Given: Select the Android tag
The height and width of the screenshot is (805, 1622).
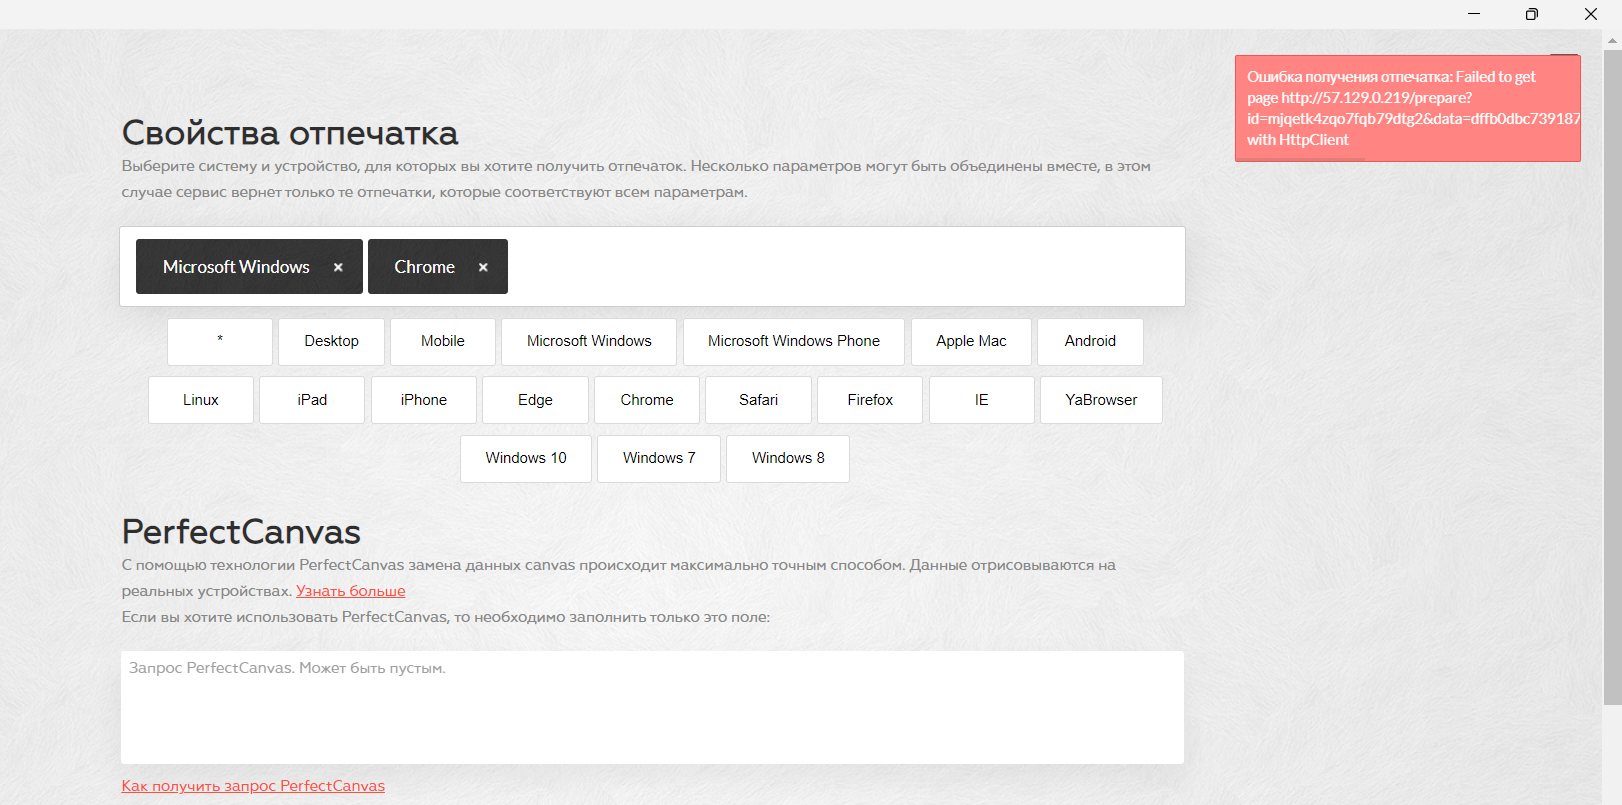Looking at the screenshot, I should tap(1090, 341).
